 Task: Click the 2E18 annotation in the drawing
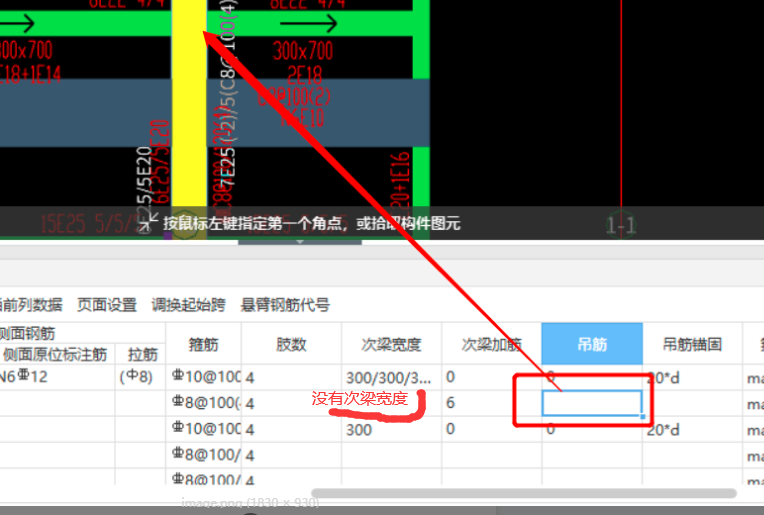pos(304,75)
